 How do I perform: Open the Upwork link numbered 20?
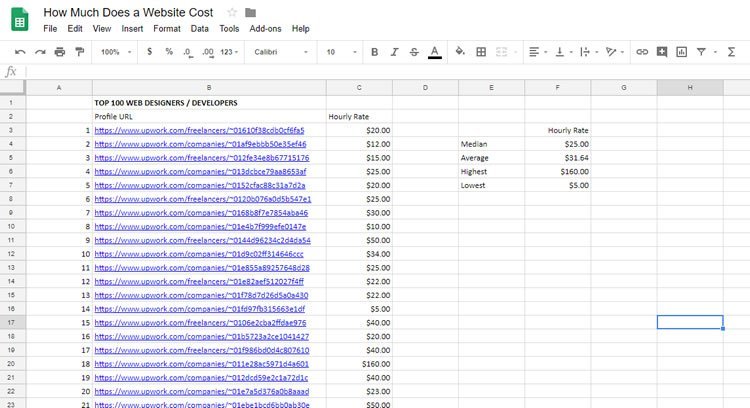click(x=201, y=392)
